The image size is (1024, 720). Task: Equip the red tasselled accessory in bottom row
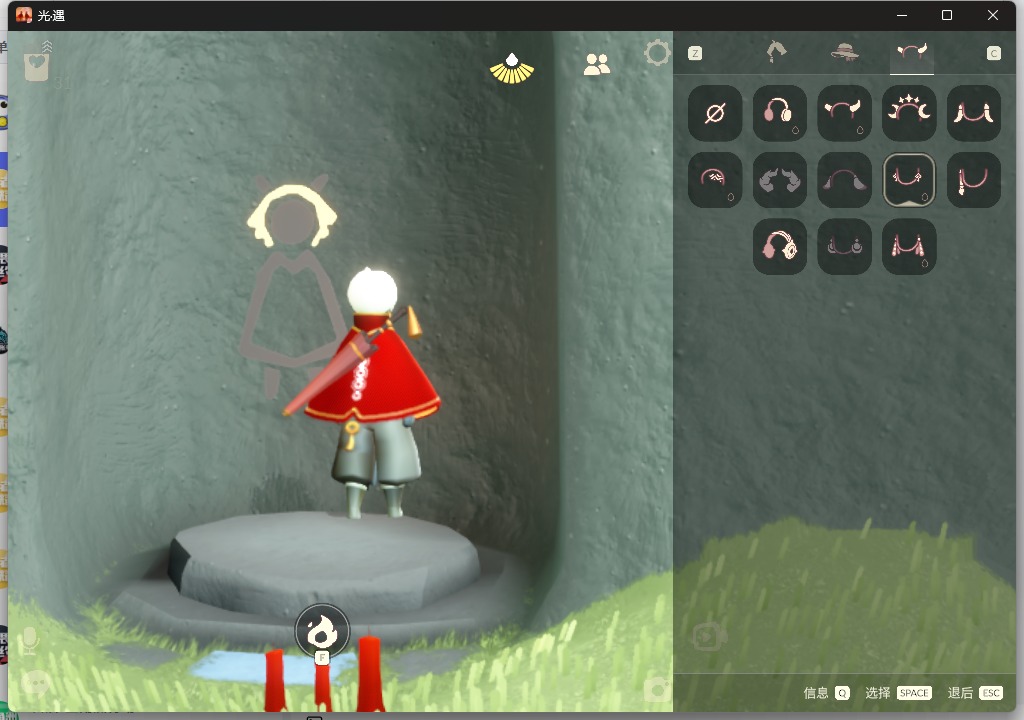[x=909, y=246]
